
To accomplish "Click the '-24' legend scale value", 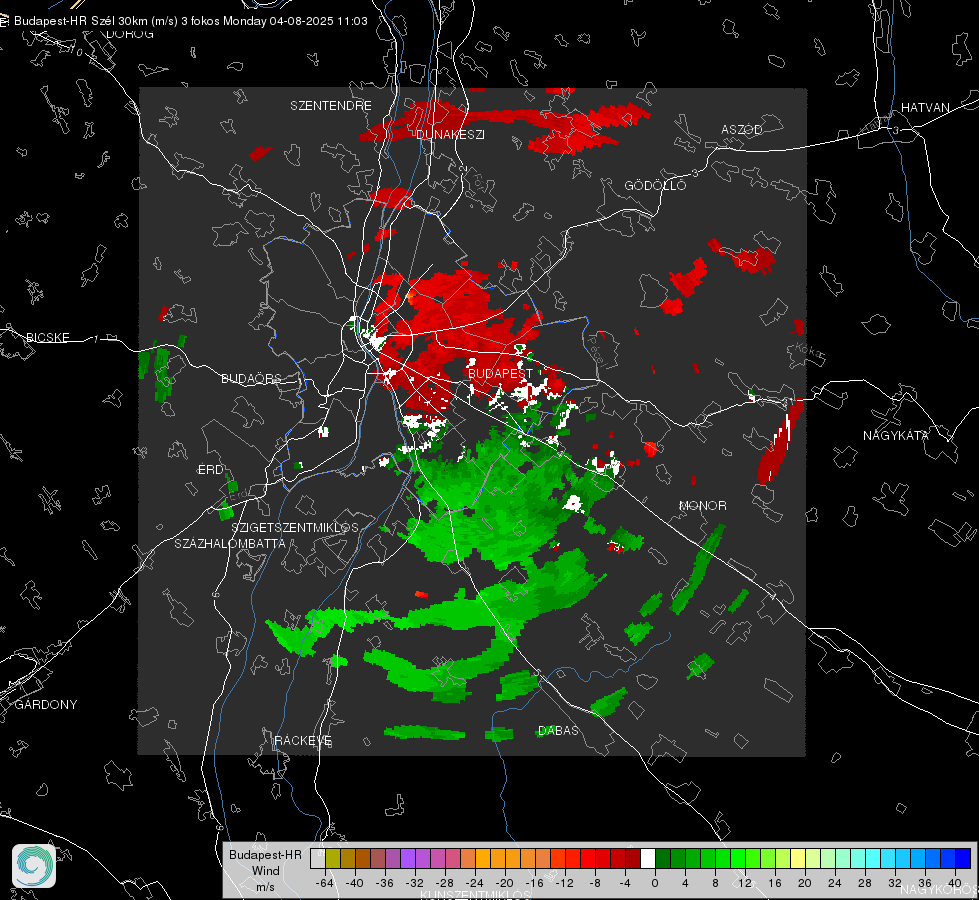I will (475, 883).
